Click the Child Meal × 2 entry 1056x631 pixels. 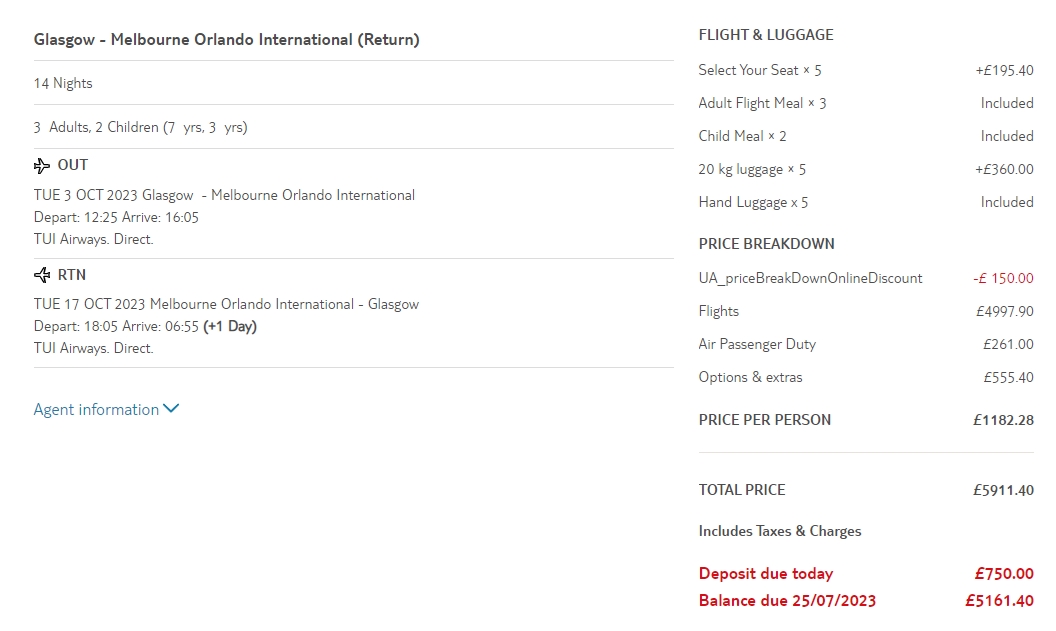tap(742, 137)
